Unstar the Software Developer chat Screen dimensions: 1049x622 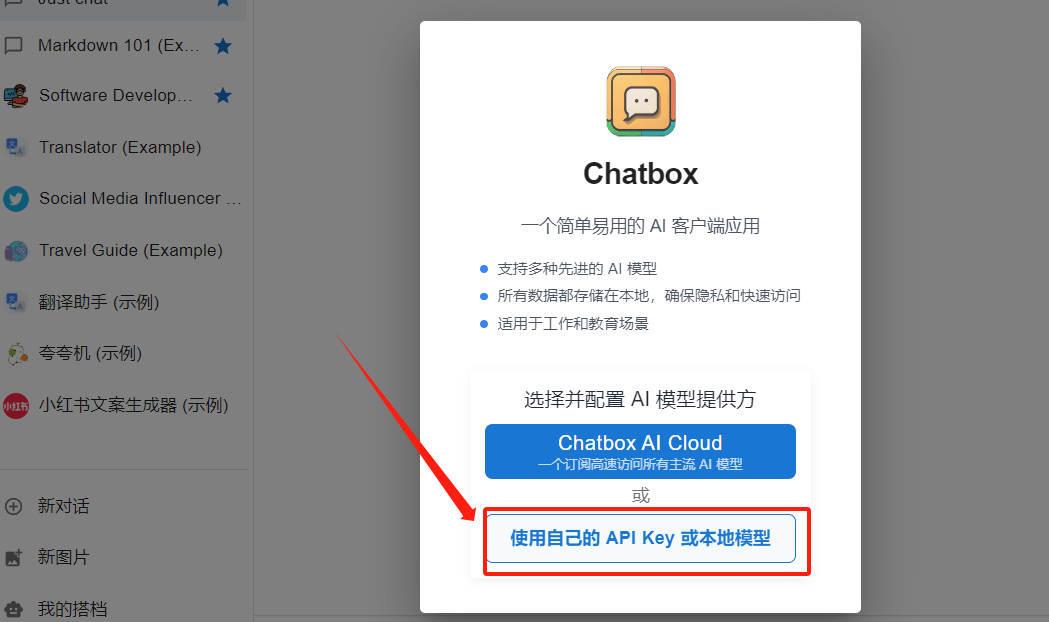coord(223,96)
